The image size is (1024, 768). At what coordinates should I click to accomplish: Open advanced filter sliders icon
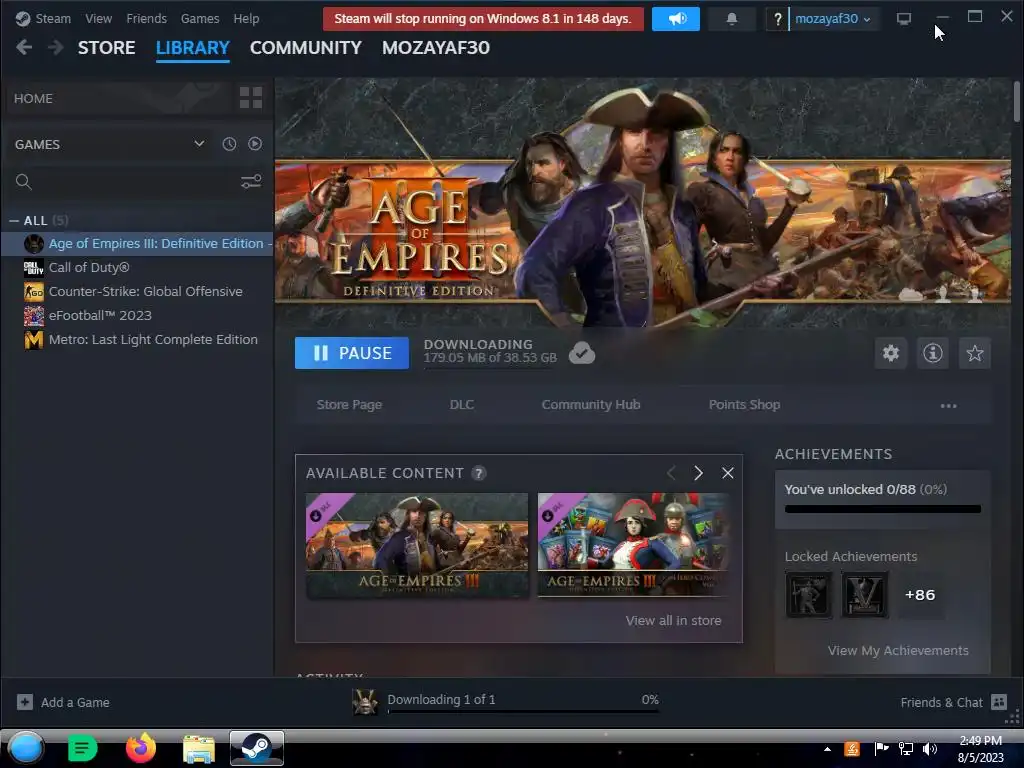[251, 182]
